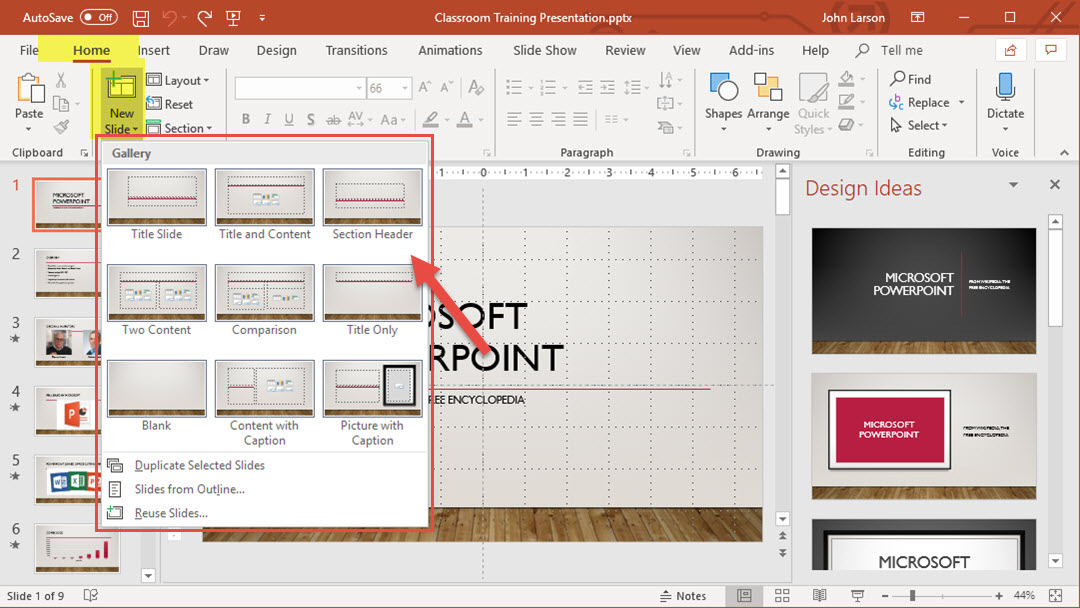Choose Reuse Slides from the gallery menu
This screenshot has width=1080, height=608.
point(171,513)
